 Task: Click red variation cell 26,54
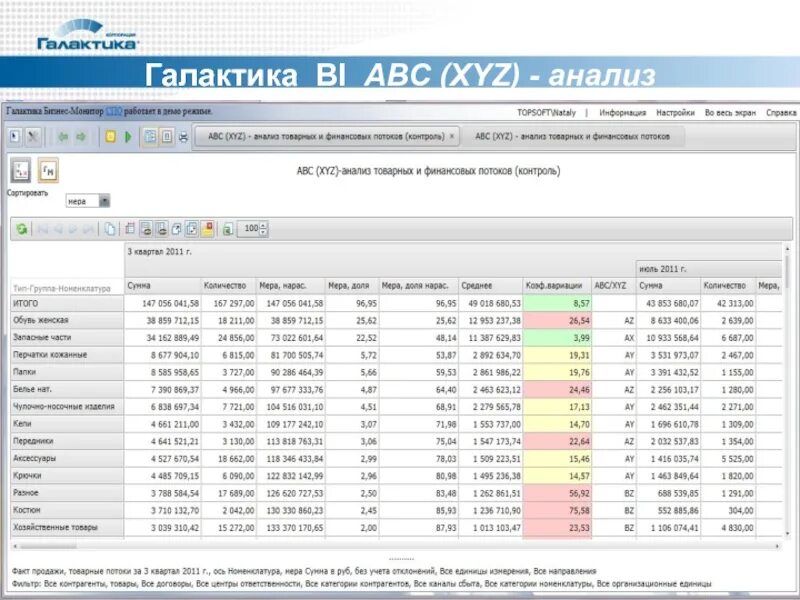(557, 320)
